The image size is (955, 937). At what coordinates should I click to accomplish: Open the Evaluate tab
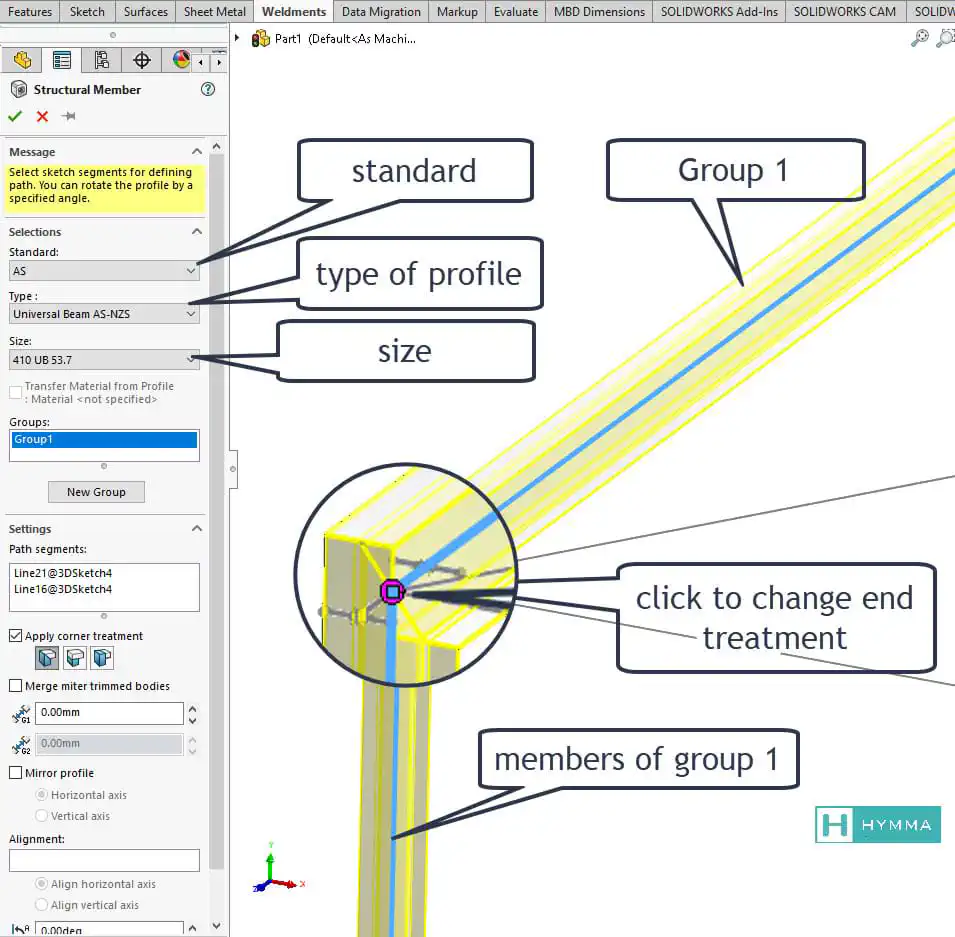[x=516, y=12]
